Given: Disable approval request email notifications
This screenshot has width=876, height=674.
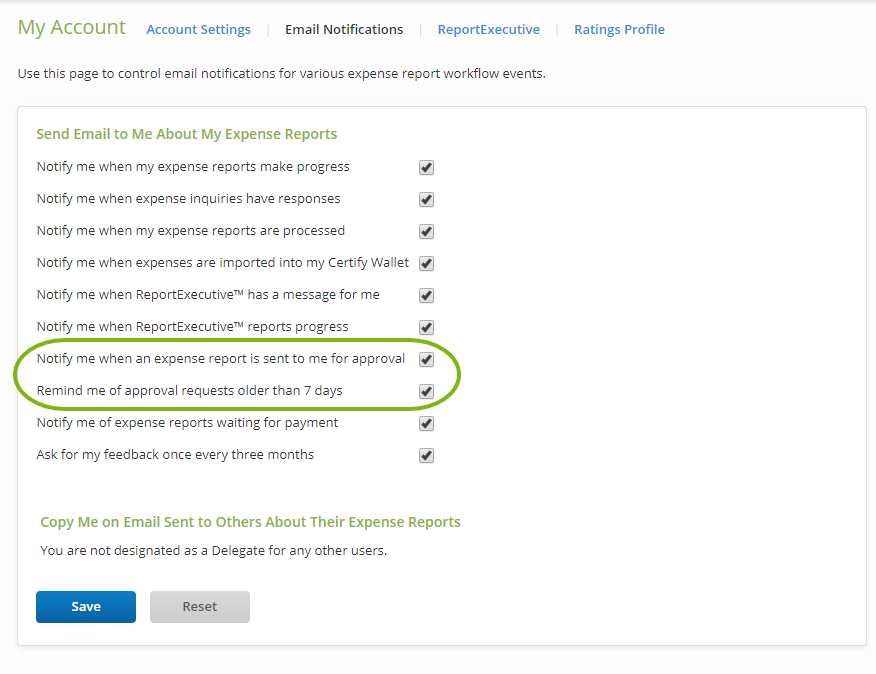Looking at the screenshot, I should (x=426, y=359).
